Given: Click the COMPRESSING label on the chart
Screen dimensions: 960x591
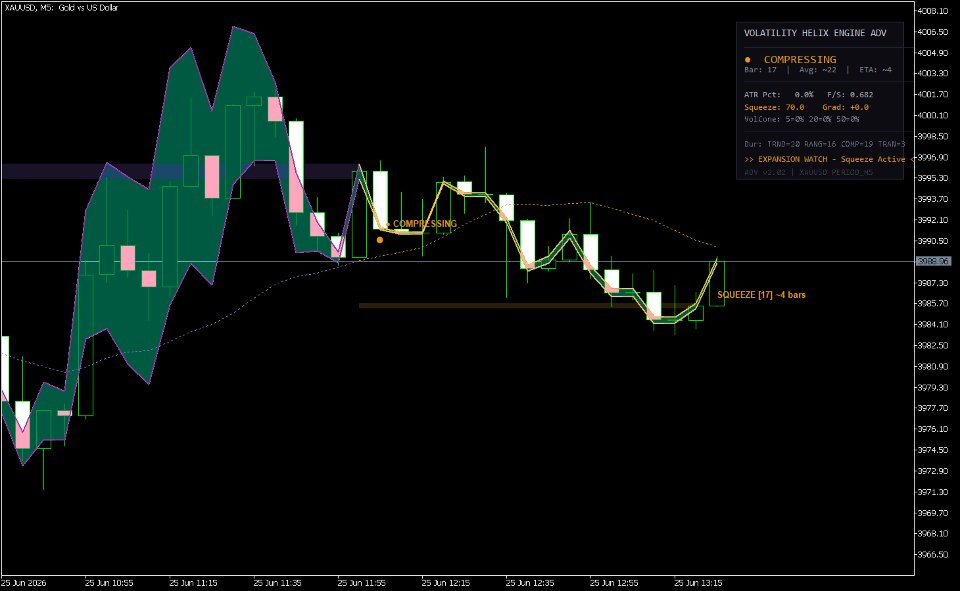Looking at the screenshot, I should (x=425, y=224).
